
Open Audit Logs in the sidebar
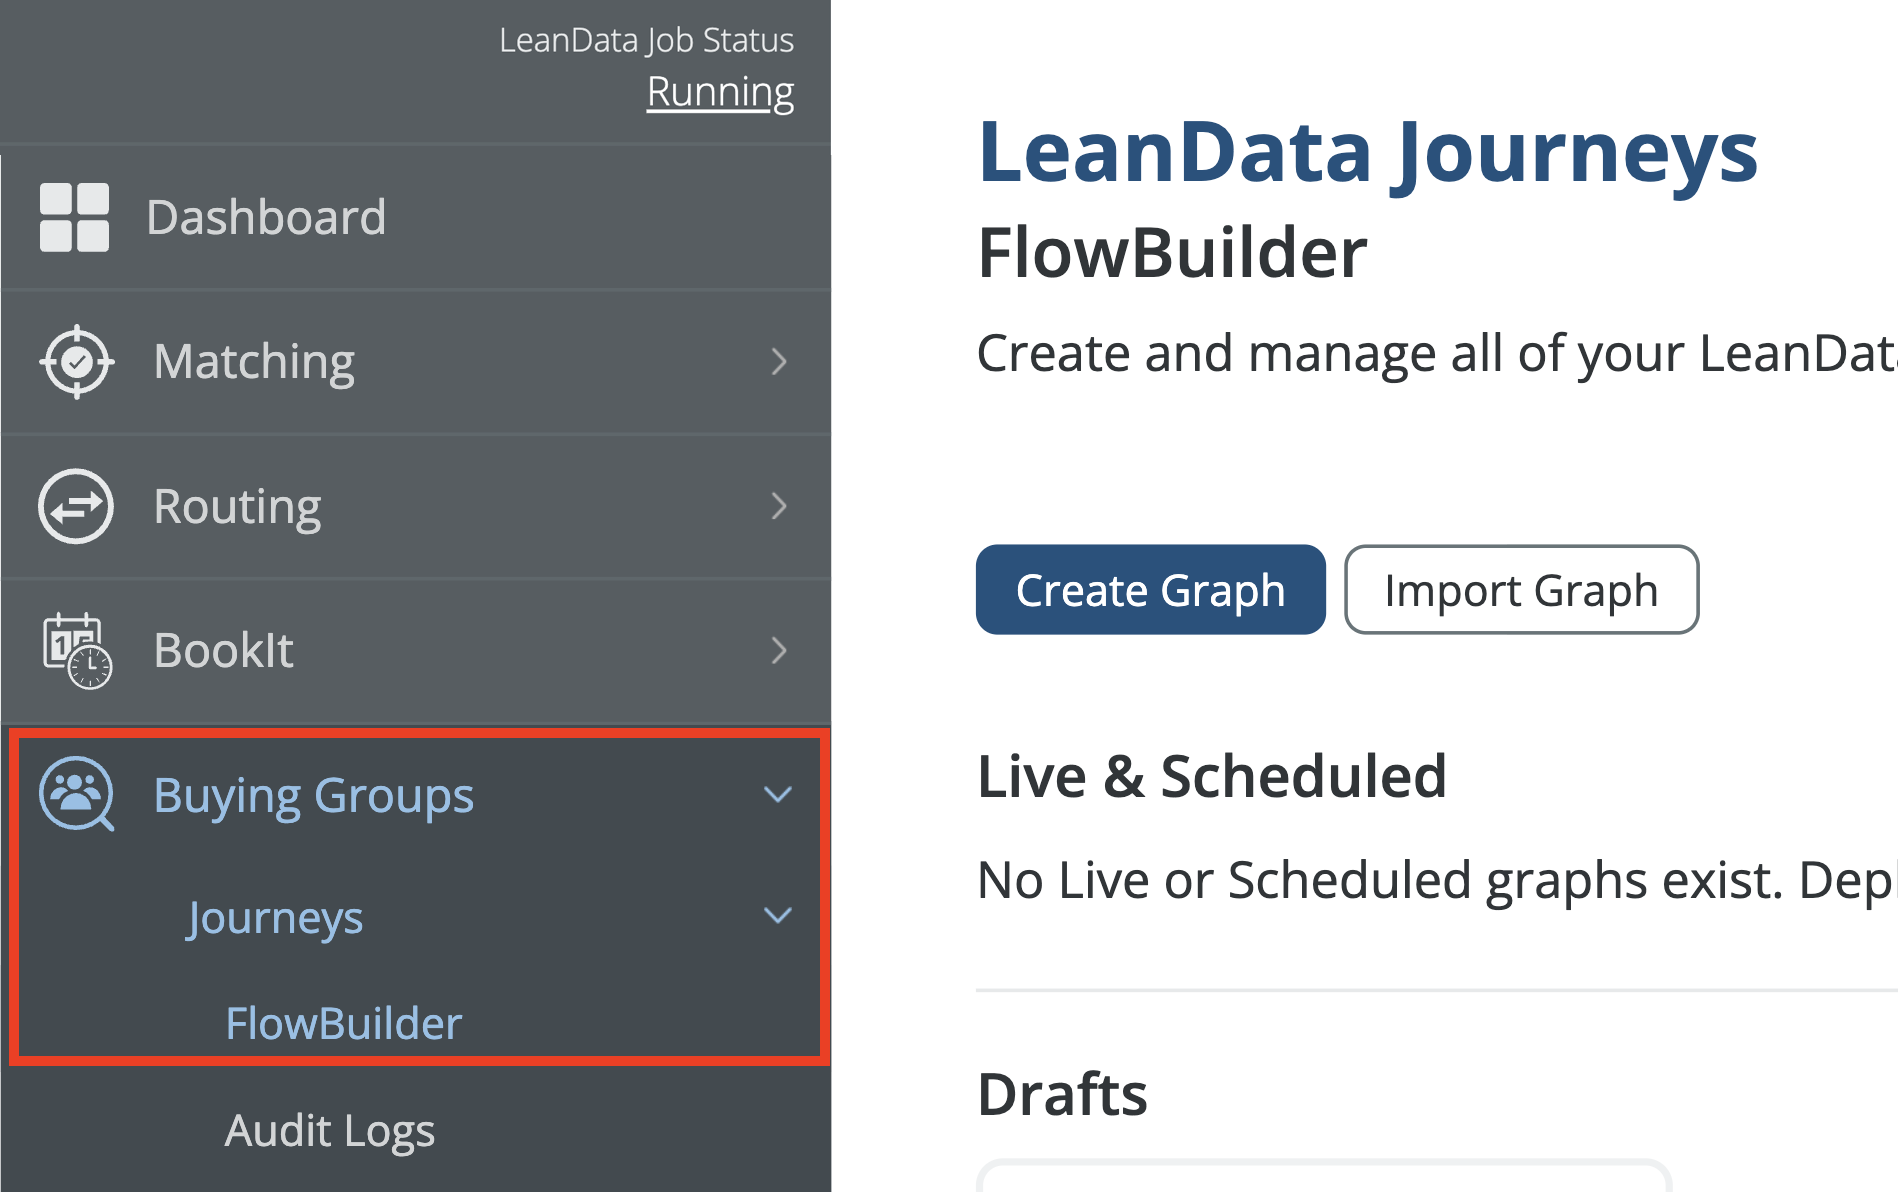(x=329, y=1130)
